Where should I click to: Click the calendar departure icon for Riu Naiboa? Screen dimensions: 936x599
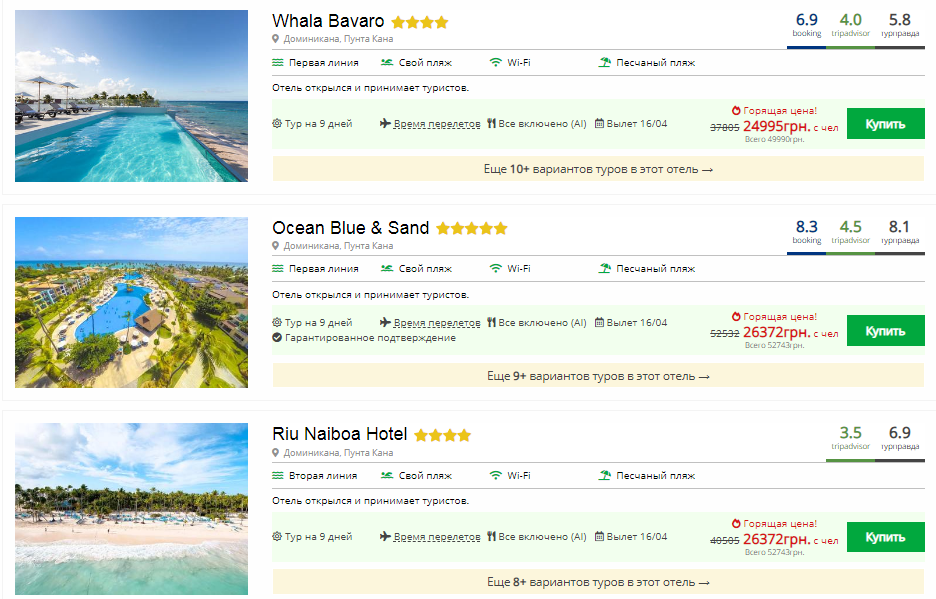599,537
